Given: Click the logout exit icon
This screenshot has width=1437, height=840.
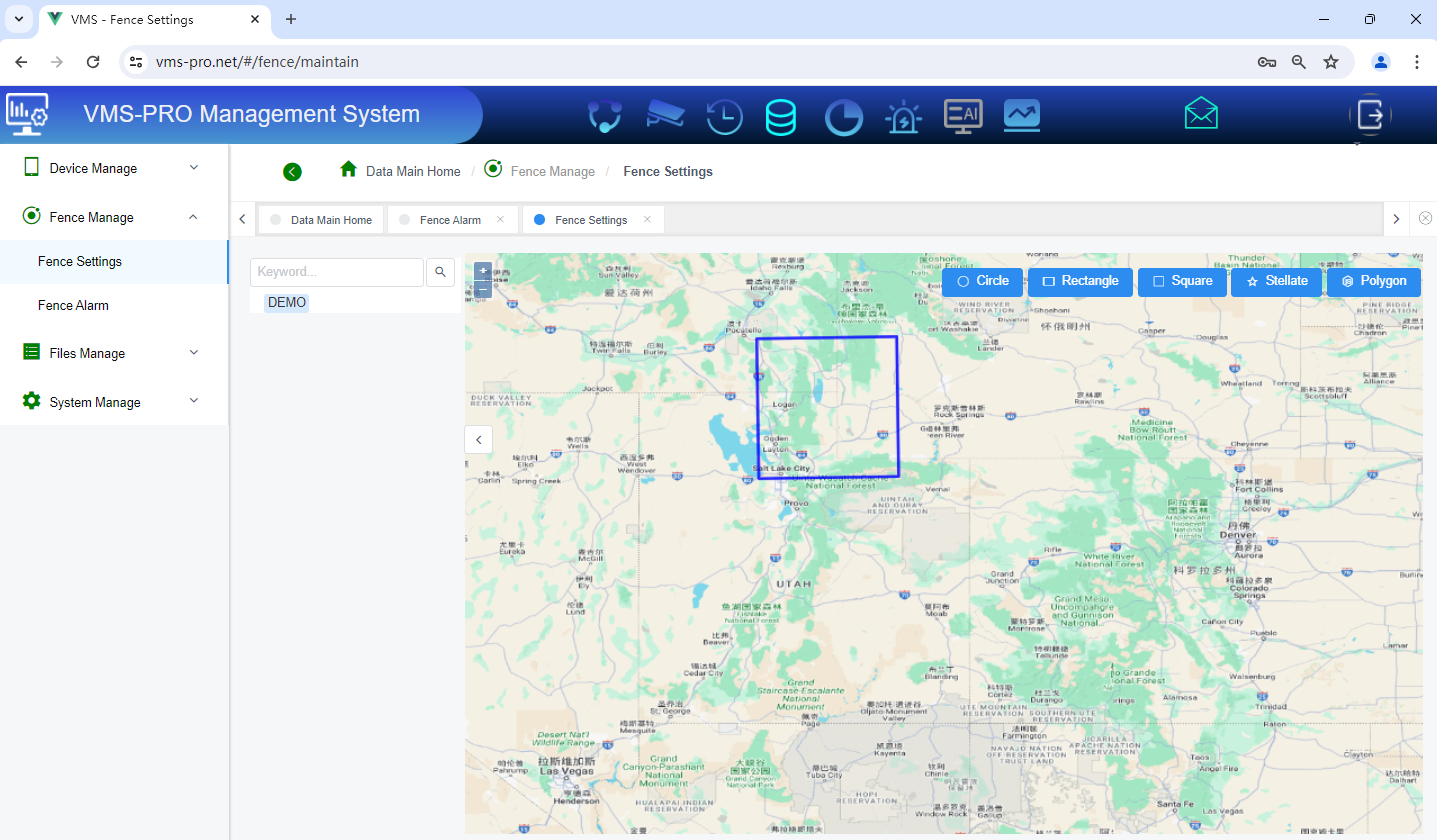Looking at the screenshot, I should pyautogui.click(x=1369, y=115).
